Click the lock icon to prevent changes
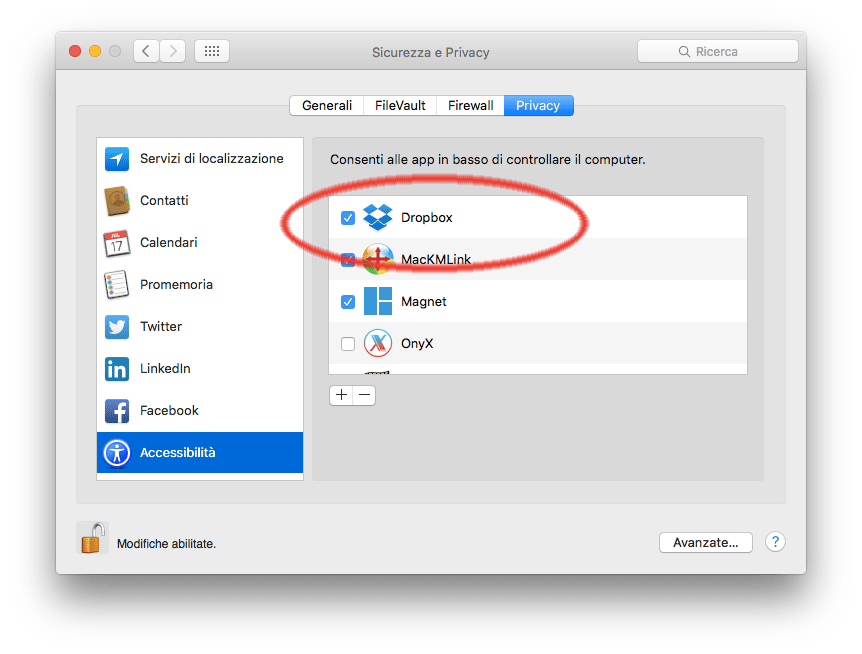 92,537
